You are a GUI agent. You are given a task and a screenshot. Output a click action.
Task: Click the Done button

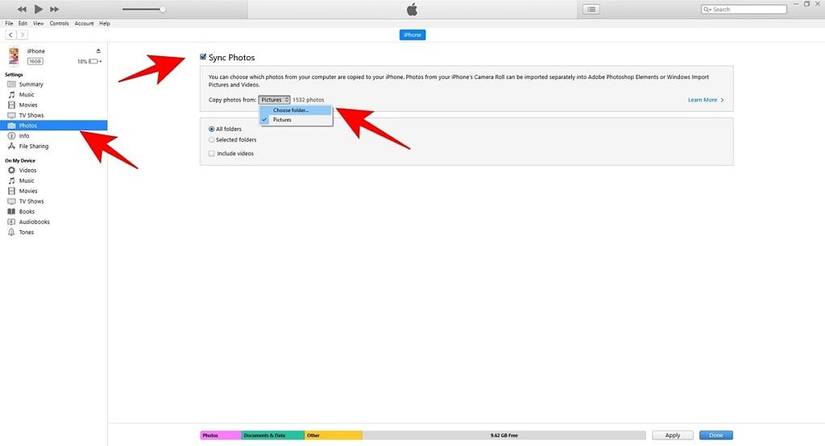(x=716, y=435)
